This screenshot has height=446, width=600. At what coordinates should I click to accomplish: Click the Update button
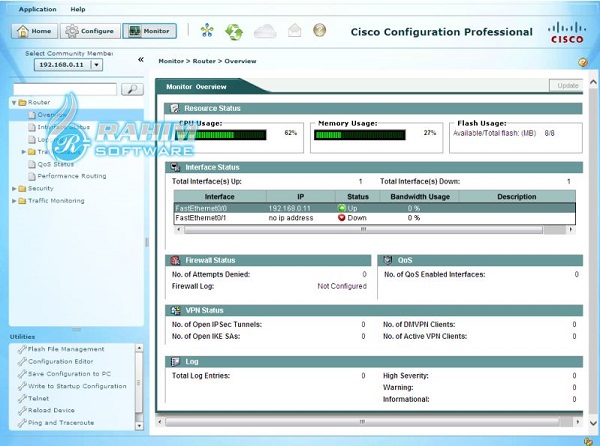click(x=567, y=86)
